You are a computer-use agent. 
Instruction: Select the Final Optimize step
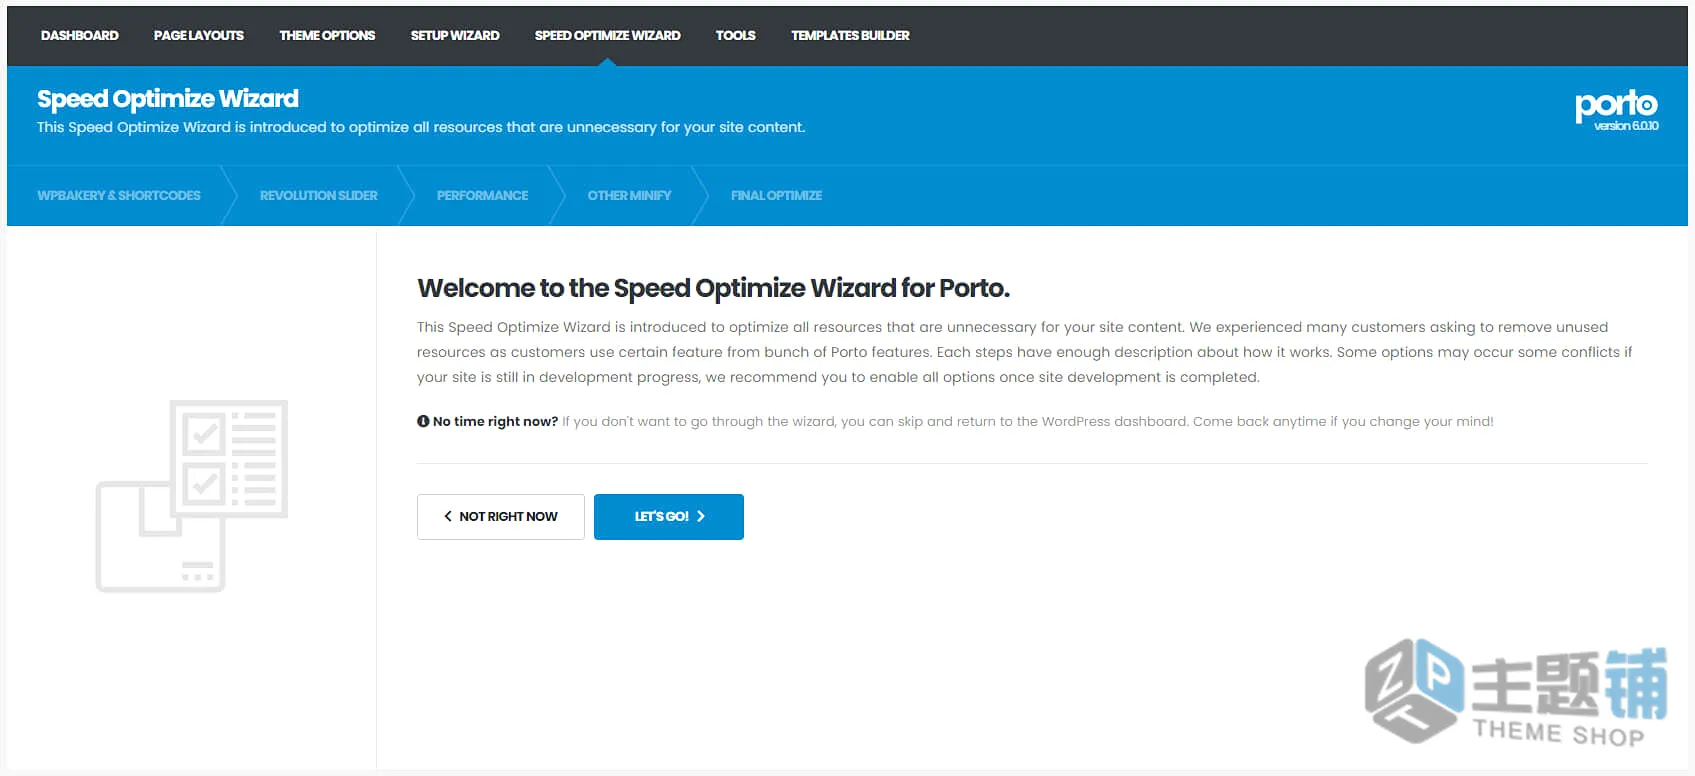(x=776, y=195)
